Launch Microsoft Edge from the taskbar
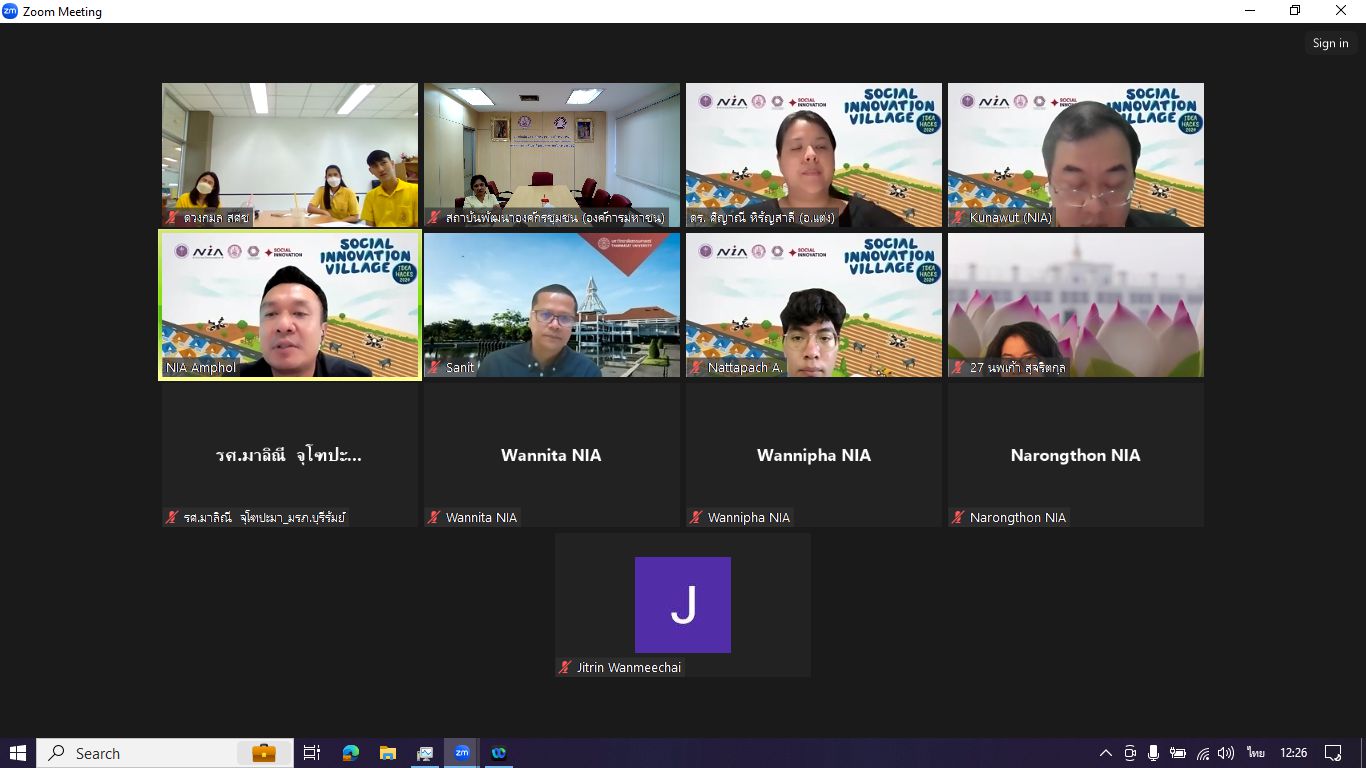This screenshot has height=768, width=1366. coord(351,753)
